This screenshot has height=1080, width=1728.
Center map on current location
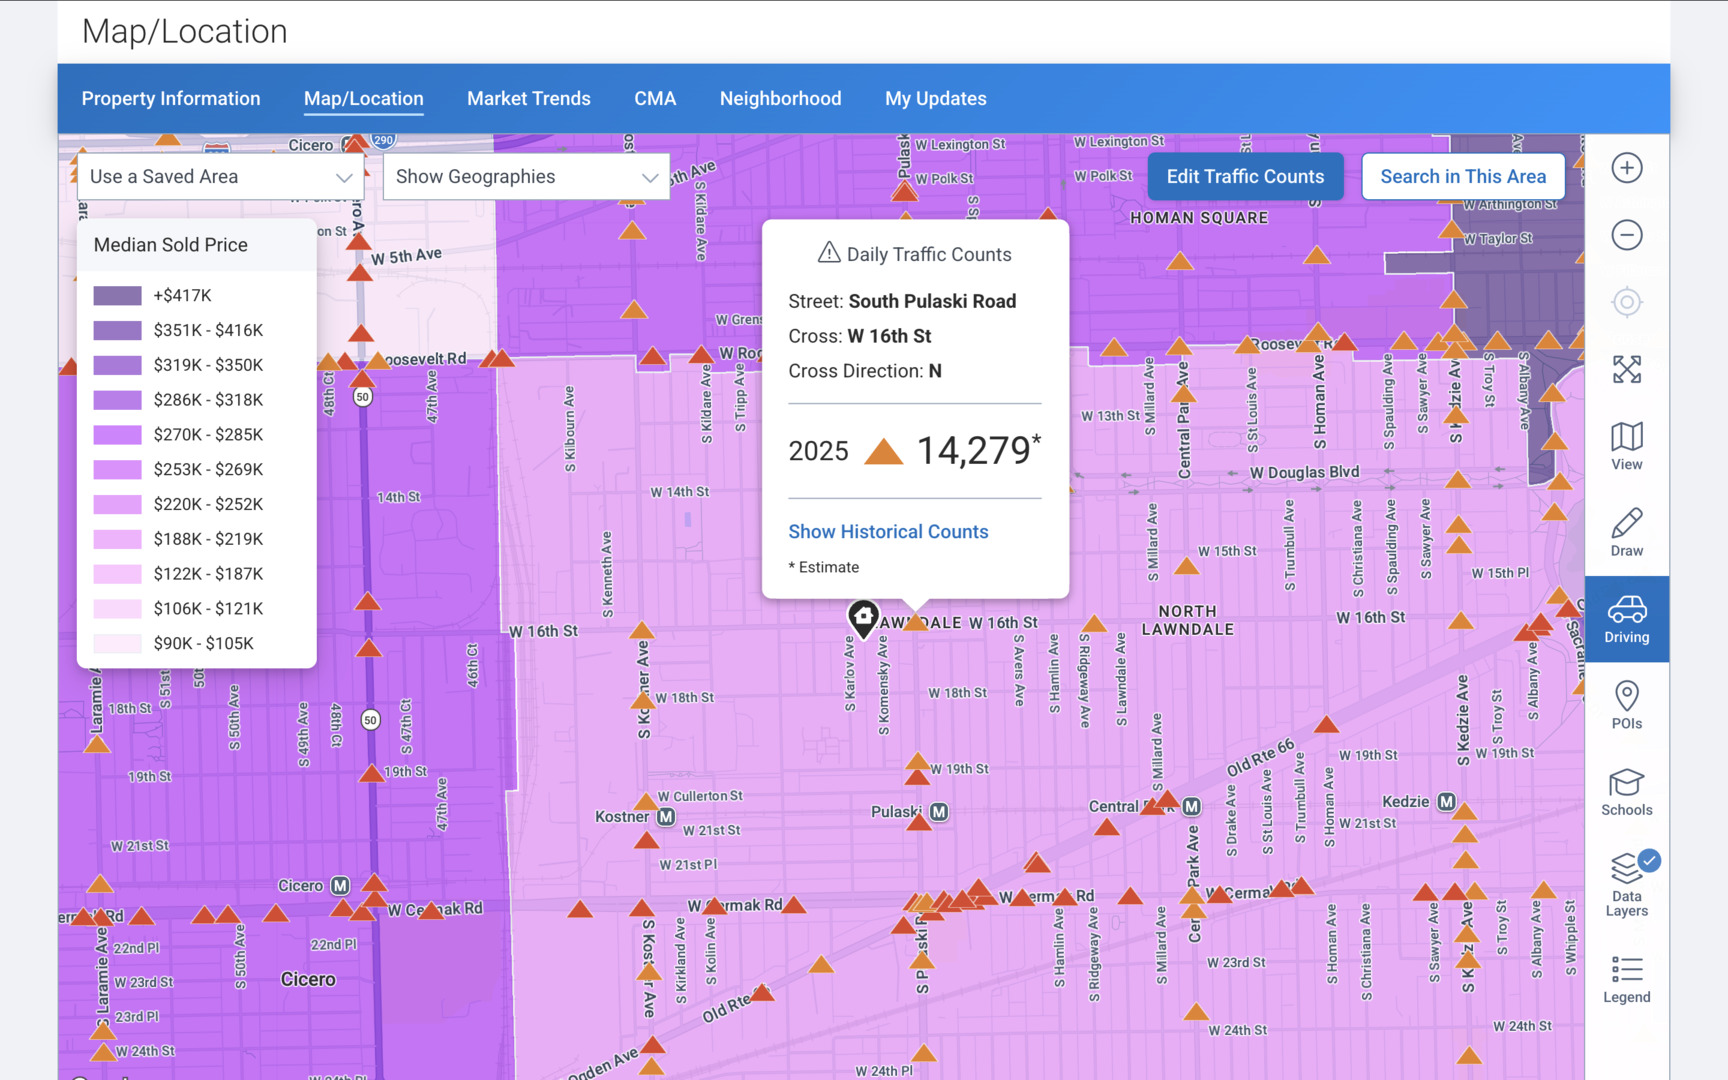[1626, 302]
